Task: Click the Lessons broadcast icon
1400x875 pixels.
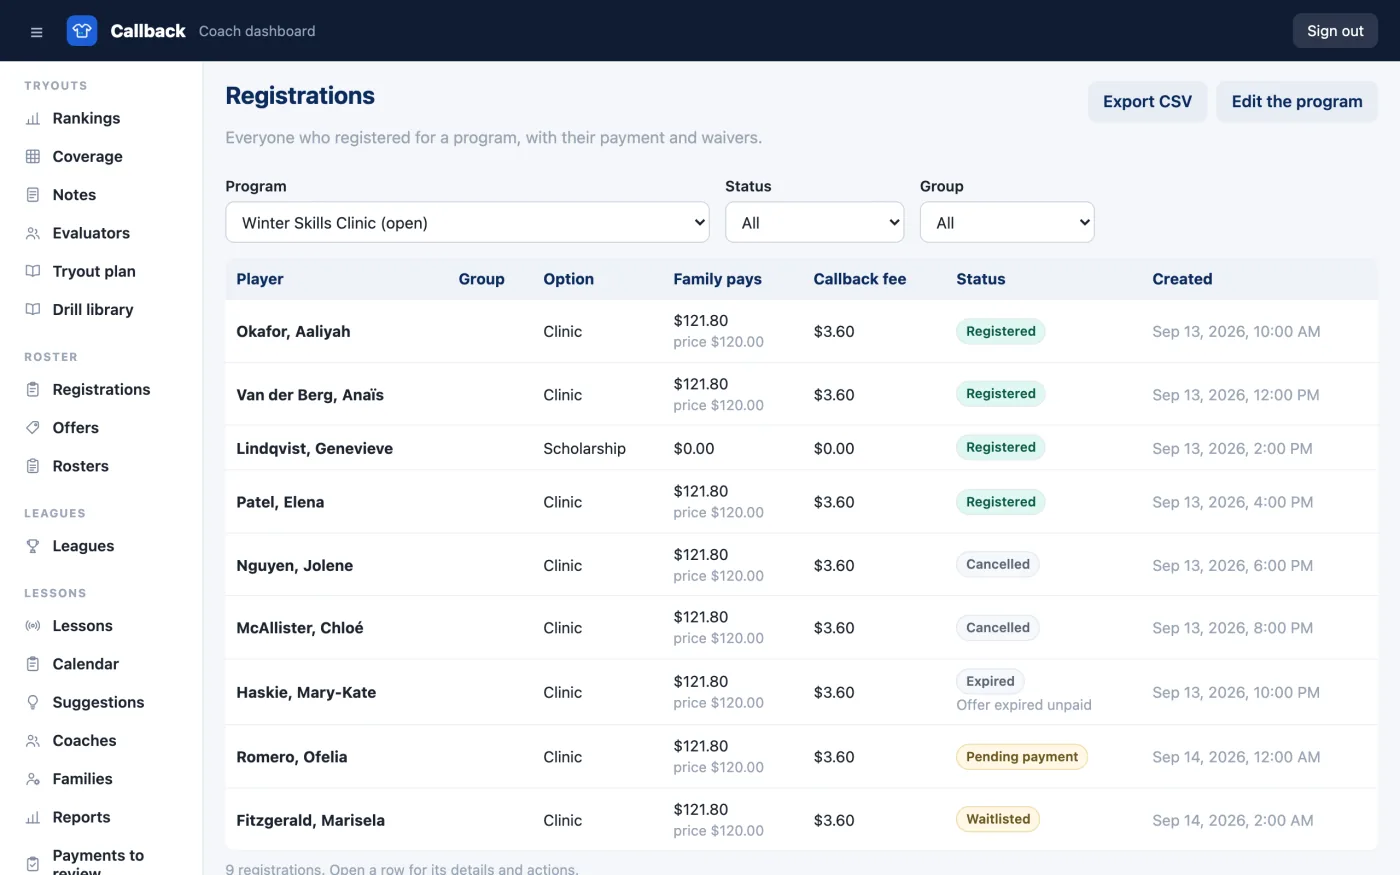Action: tap(33, 626)
